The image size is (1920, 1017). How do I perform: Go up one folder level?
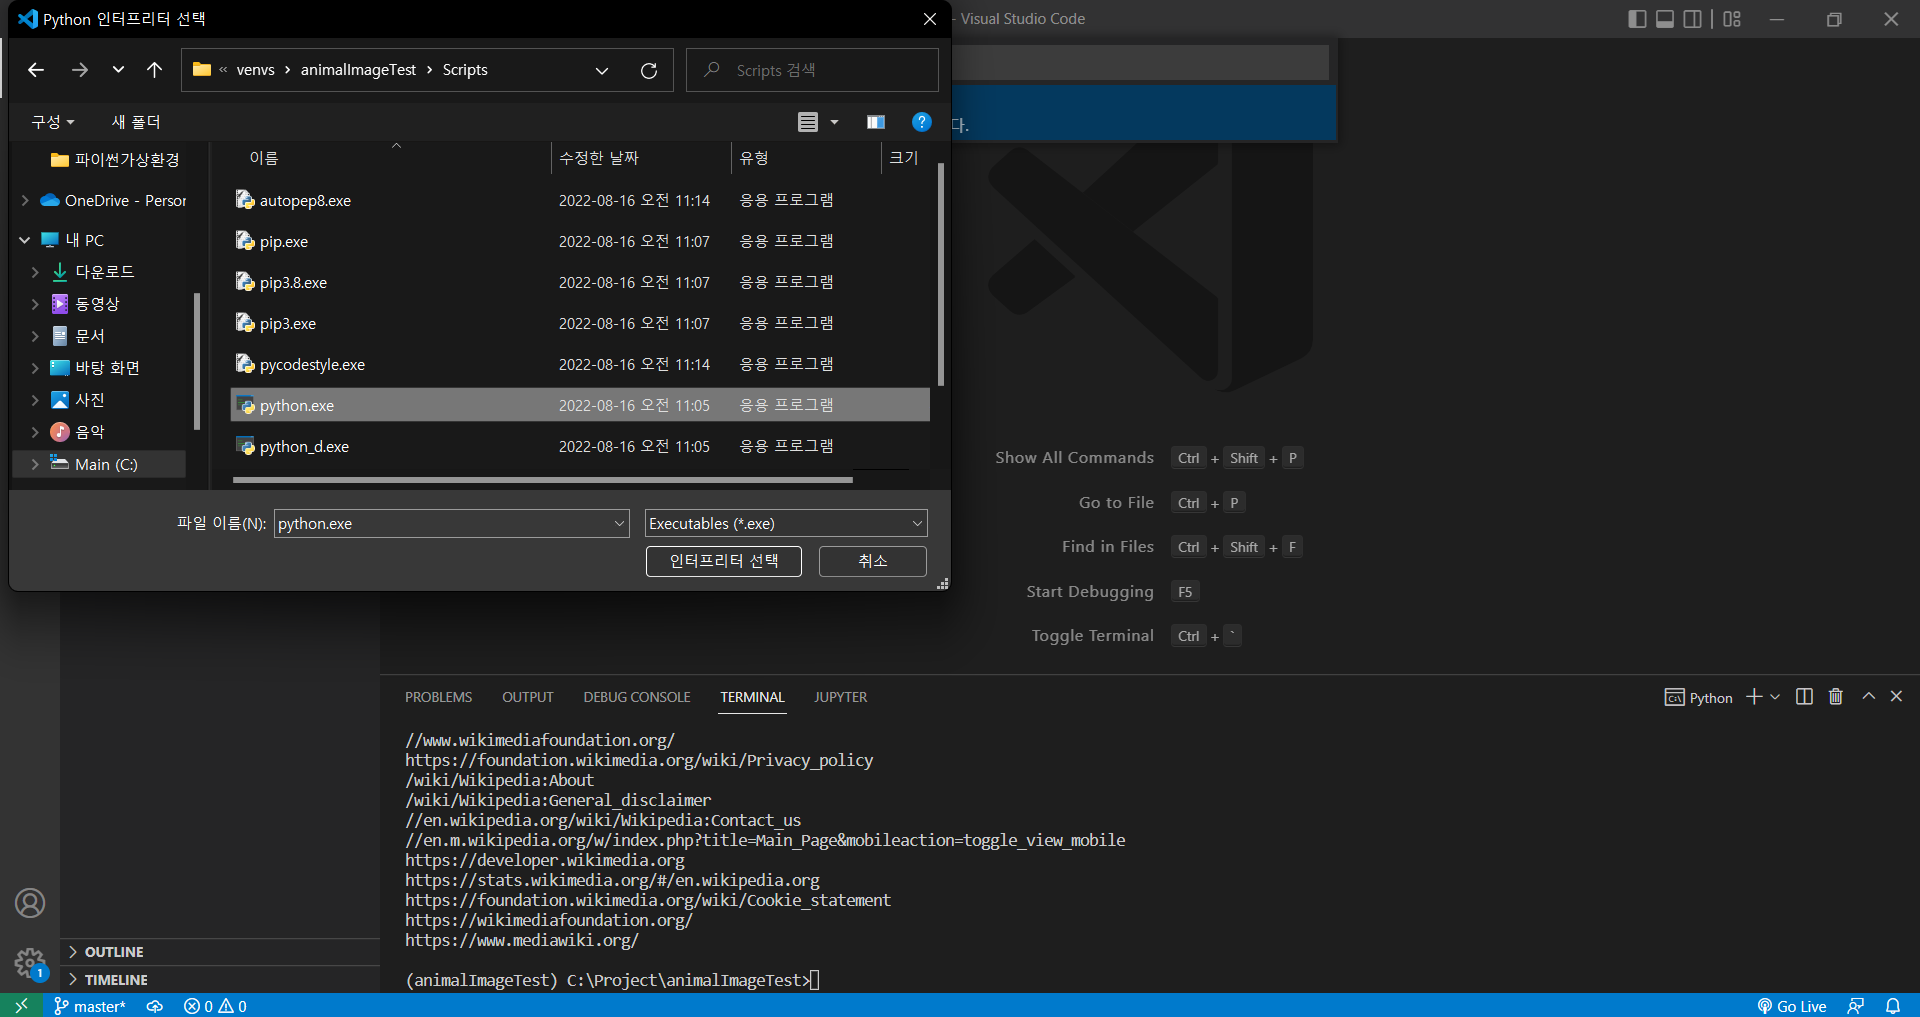pos(154,70)
